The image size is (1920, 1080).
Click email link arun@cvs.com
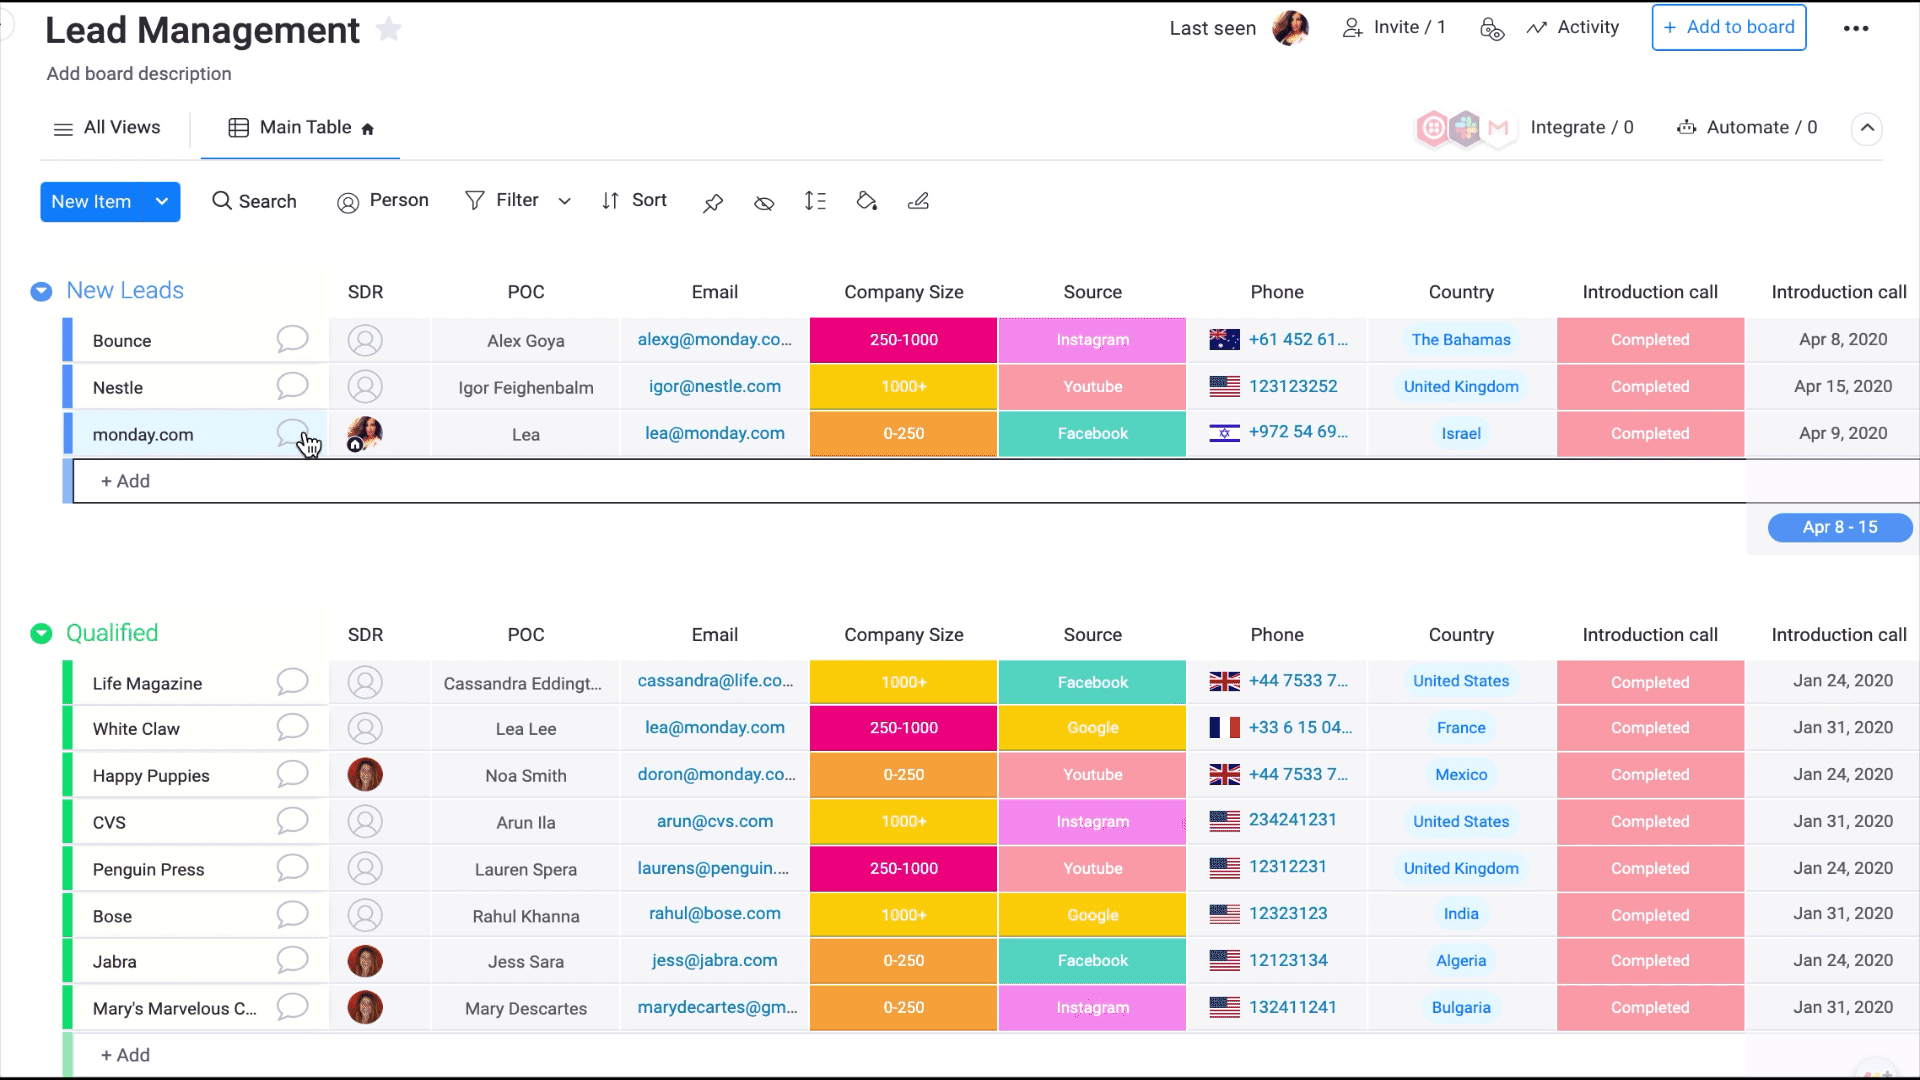click(714, 822)
